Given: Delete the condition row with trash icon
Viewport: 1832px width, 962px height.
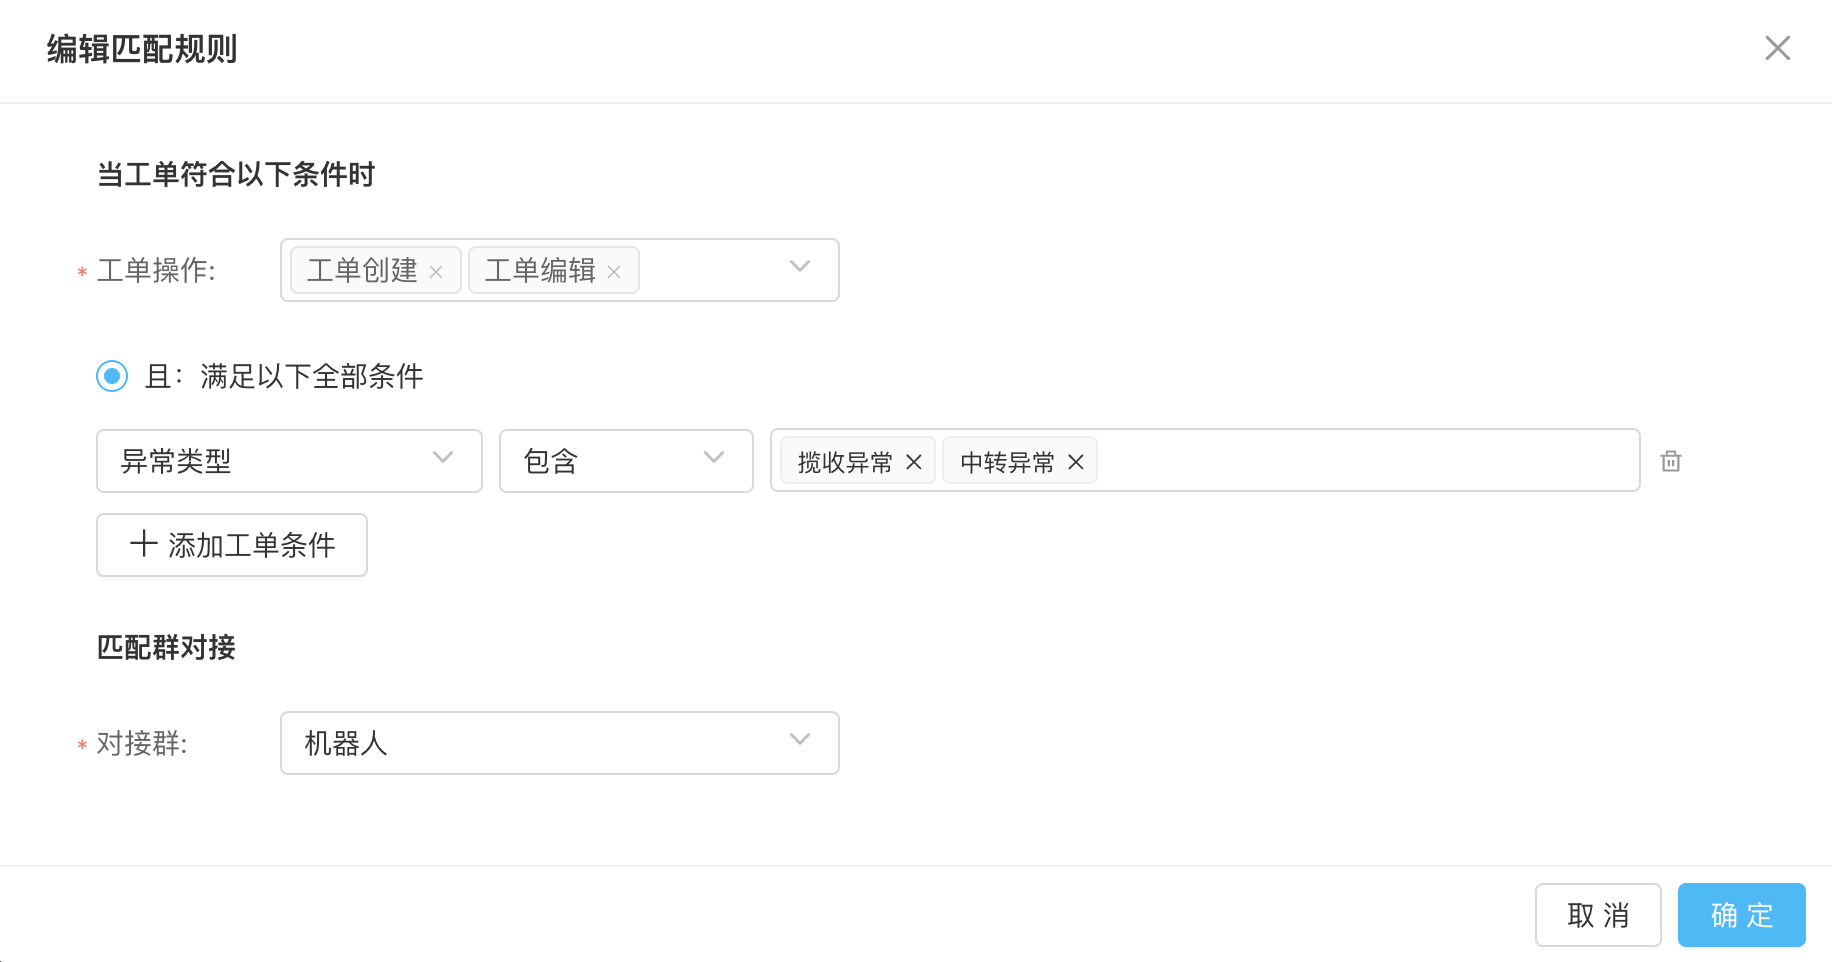Looking at the screenshot, I should [1671, 461].
